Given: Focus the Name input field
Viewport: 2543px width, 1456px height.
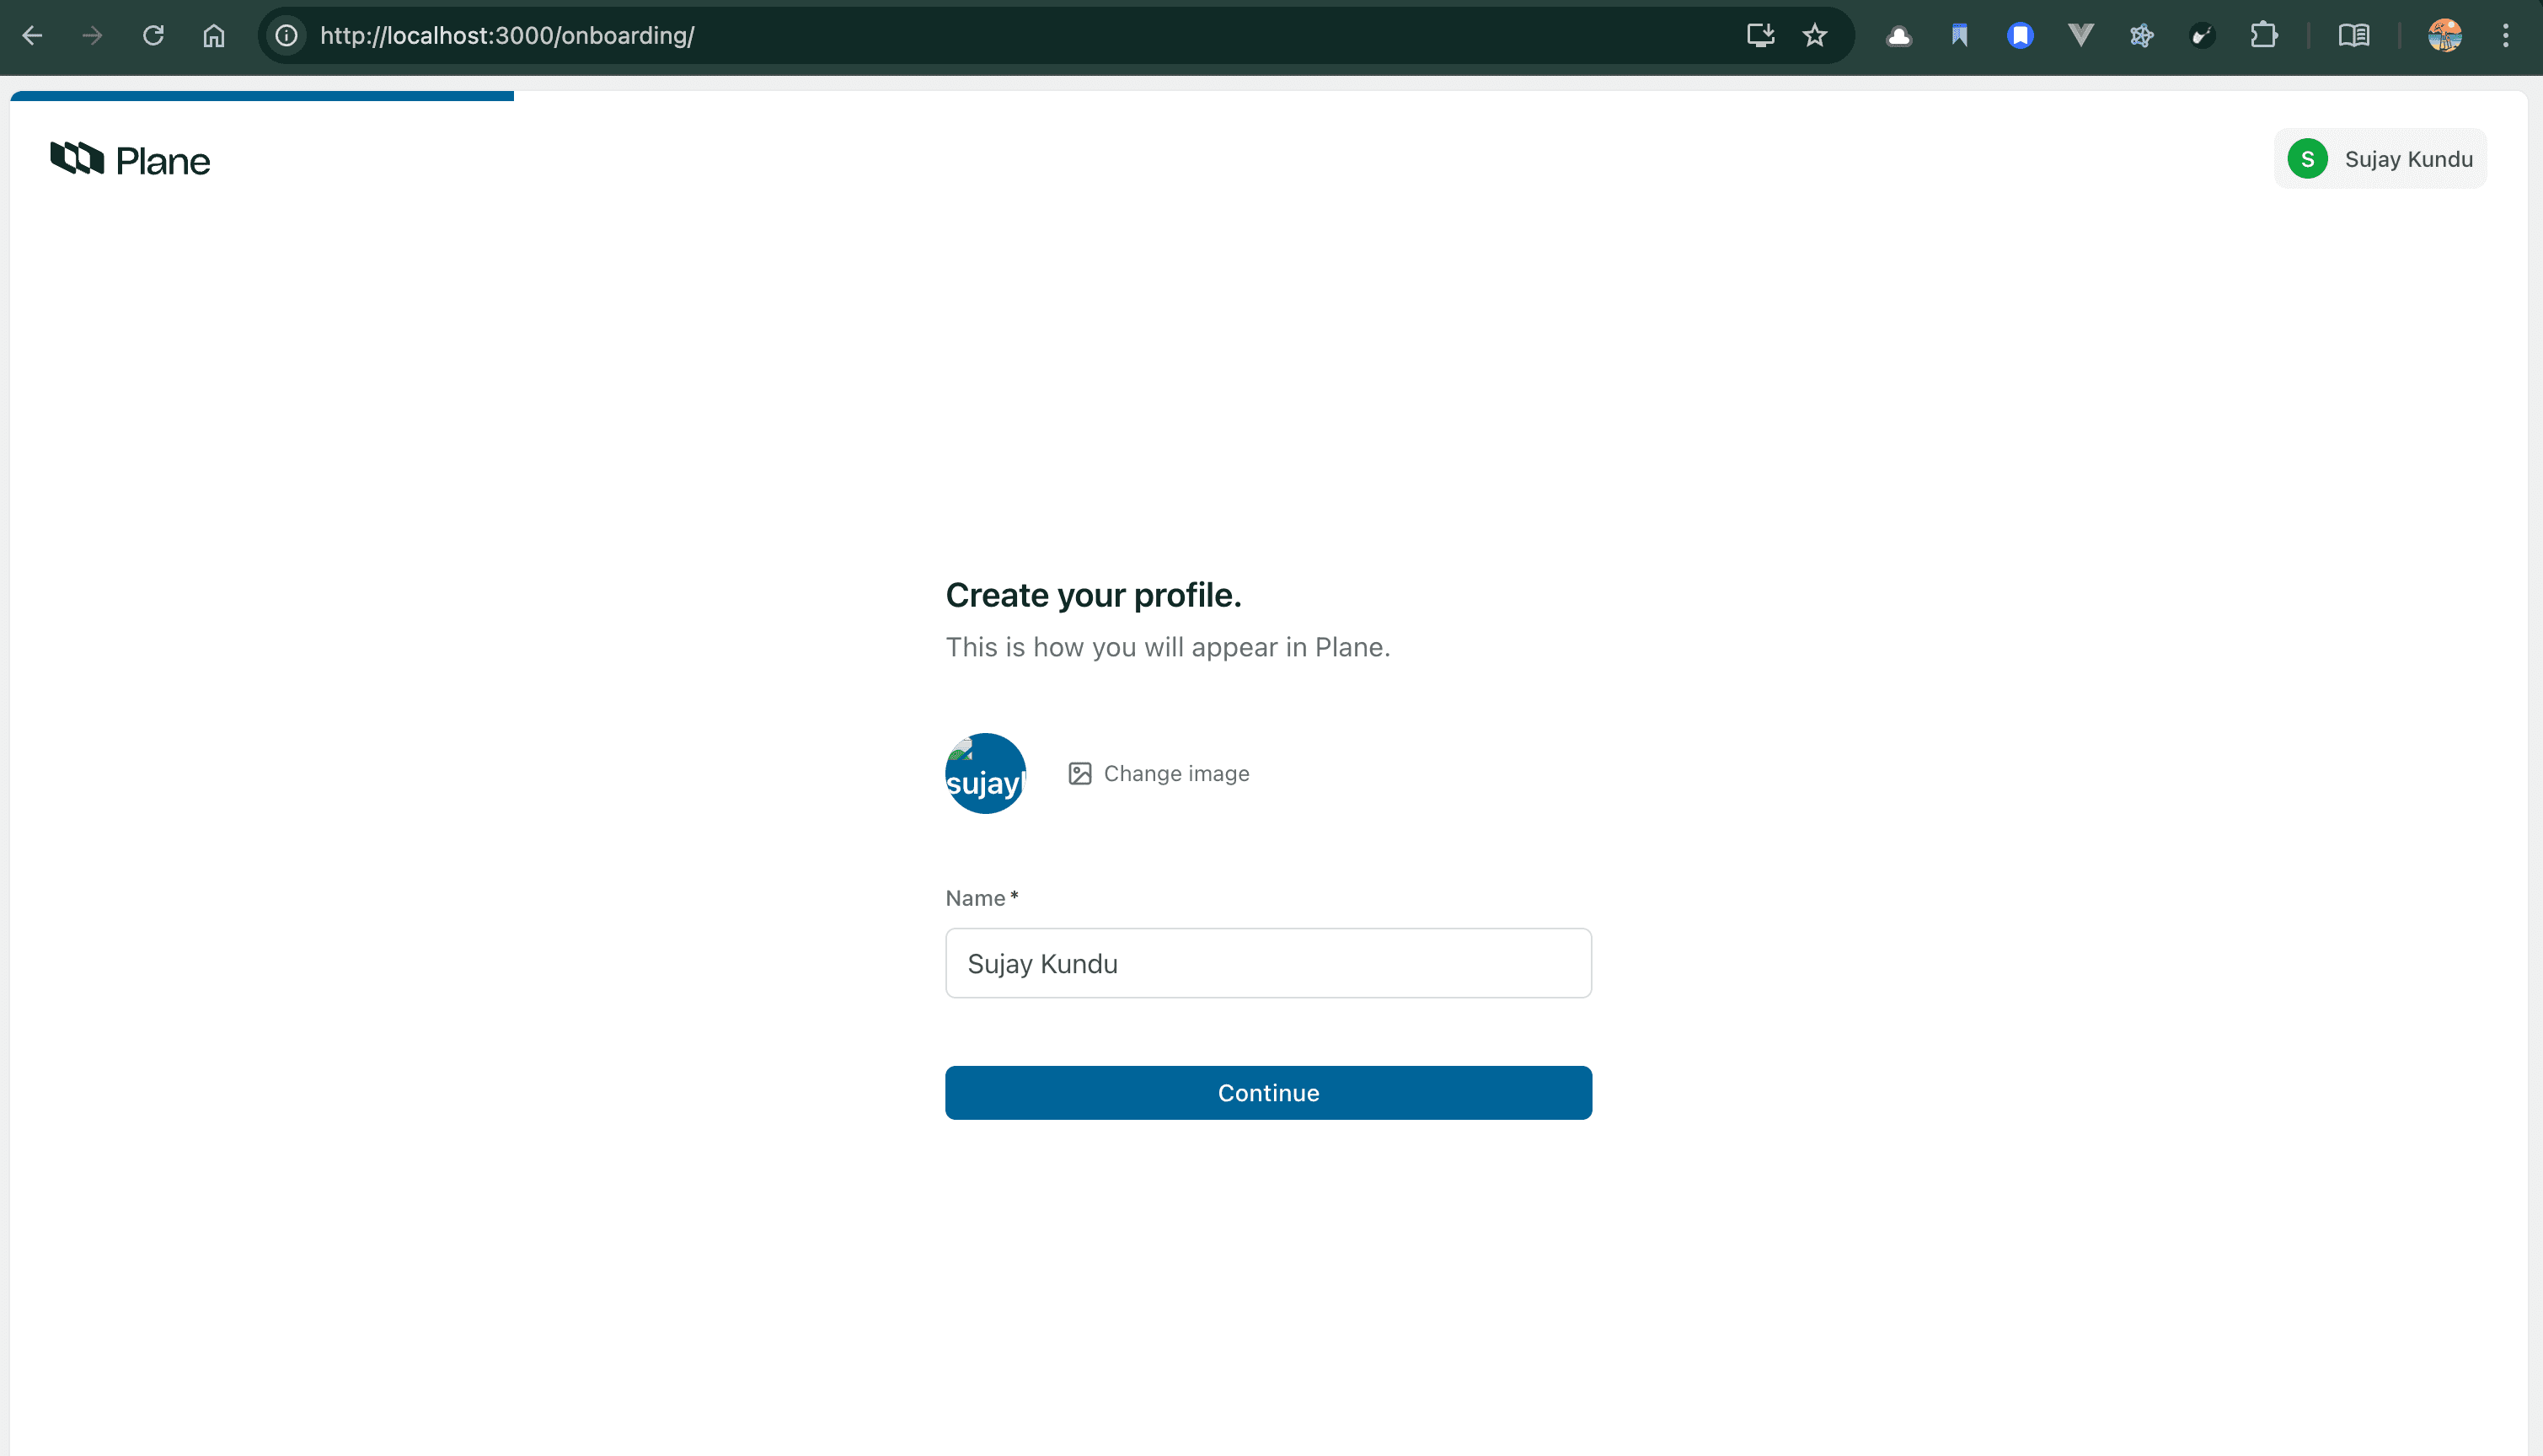Looking at the screenshot, I should click(x=1268, y=963).
